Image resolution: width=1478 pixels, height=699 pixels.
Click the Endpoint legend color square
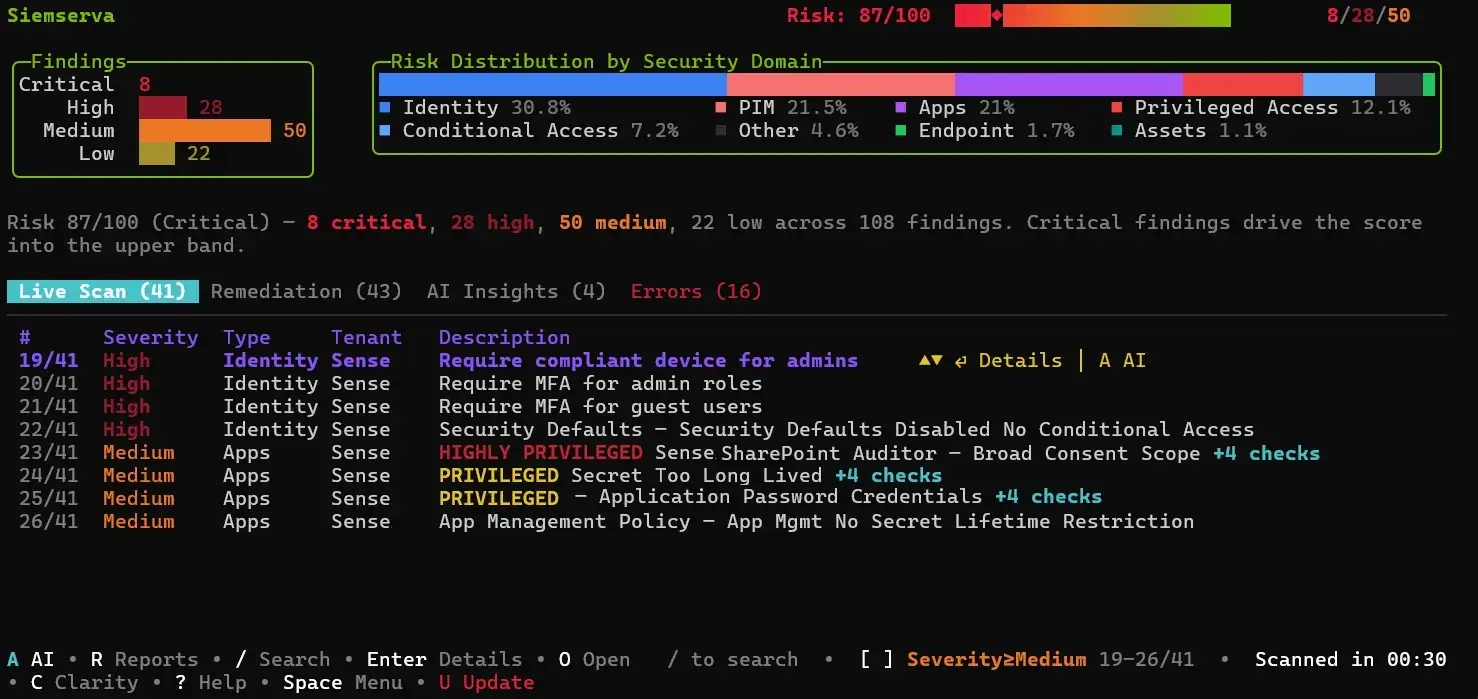899,130
